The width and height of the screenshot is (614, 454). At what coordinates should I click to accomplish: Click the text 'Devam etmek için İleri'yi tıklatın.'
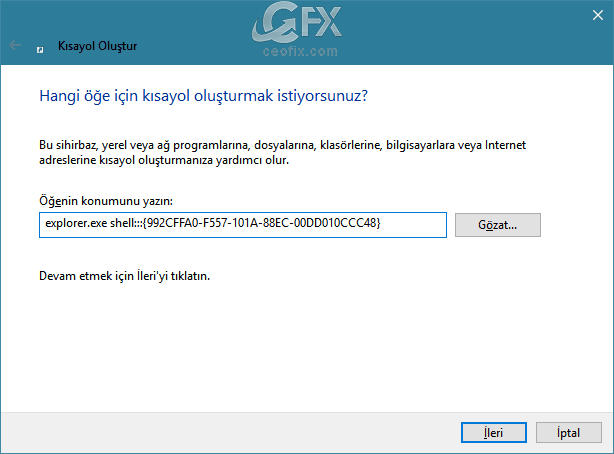pyautogui.click(x=125, y=276)
